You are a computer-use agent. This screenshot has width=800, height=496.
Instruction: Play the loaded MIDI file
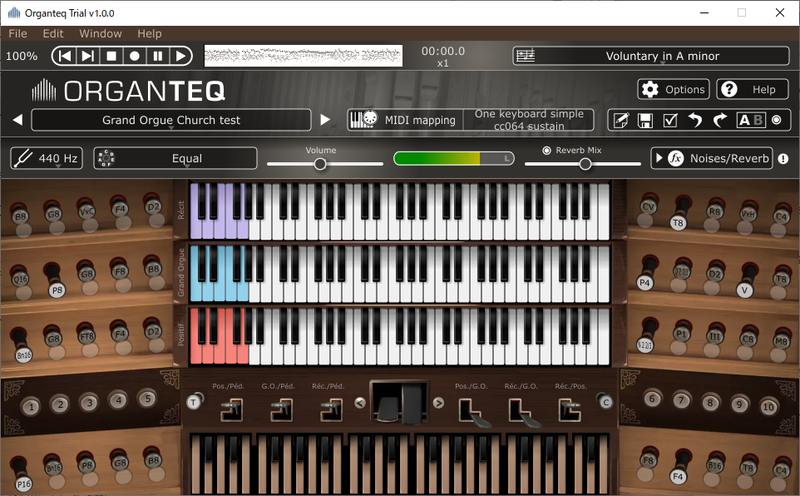click(x=180, y=56)
